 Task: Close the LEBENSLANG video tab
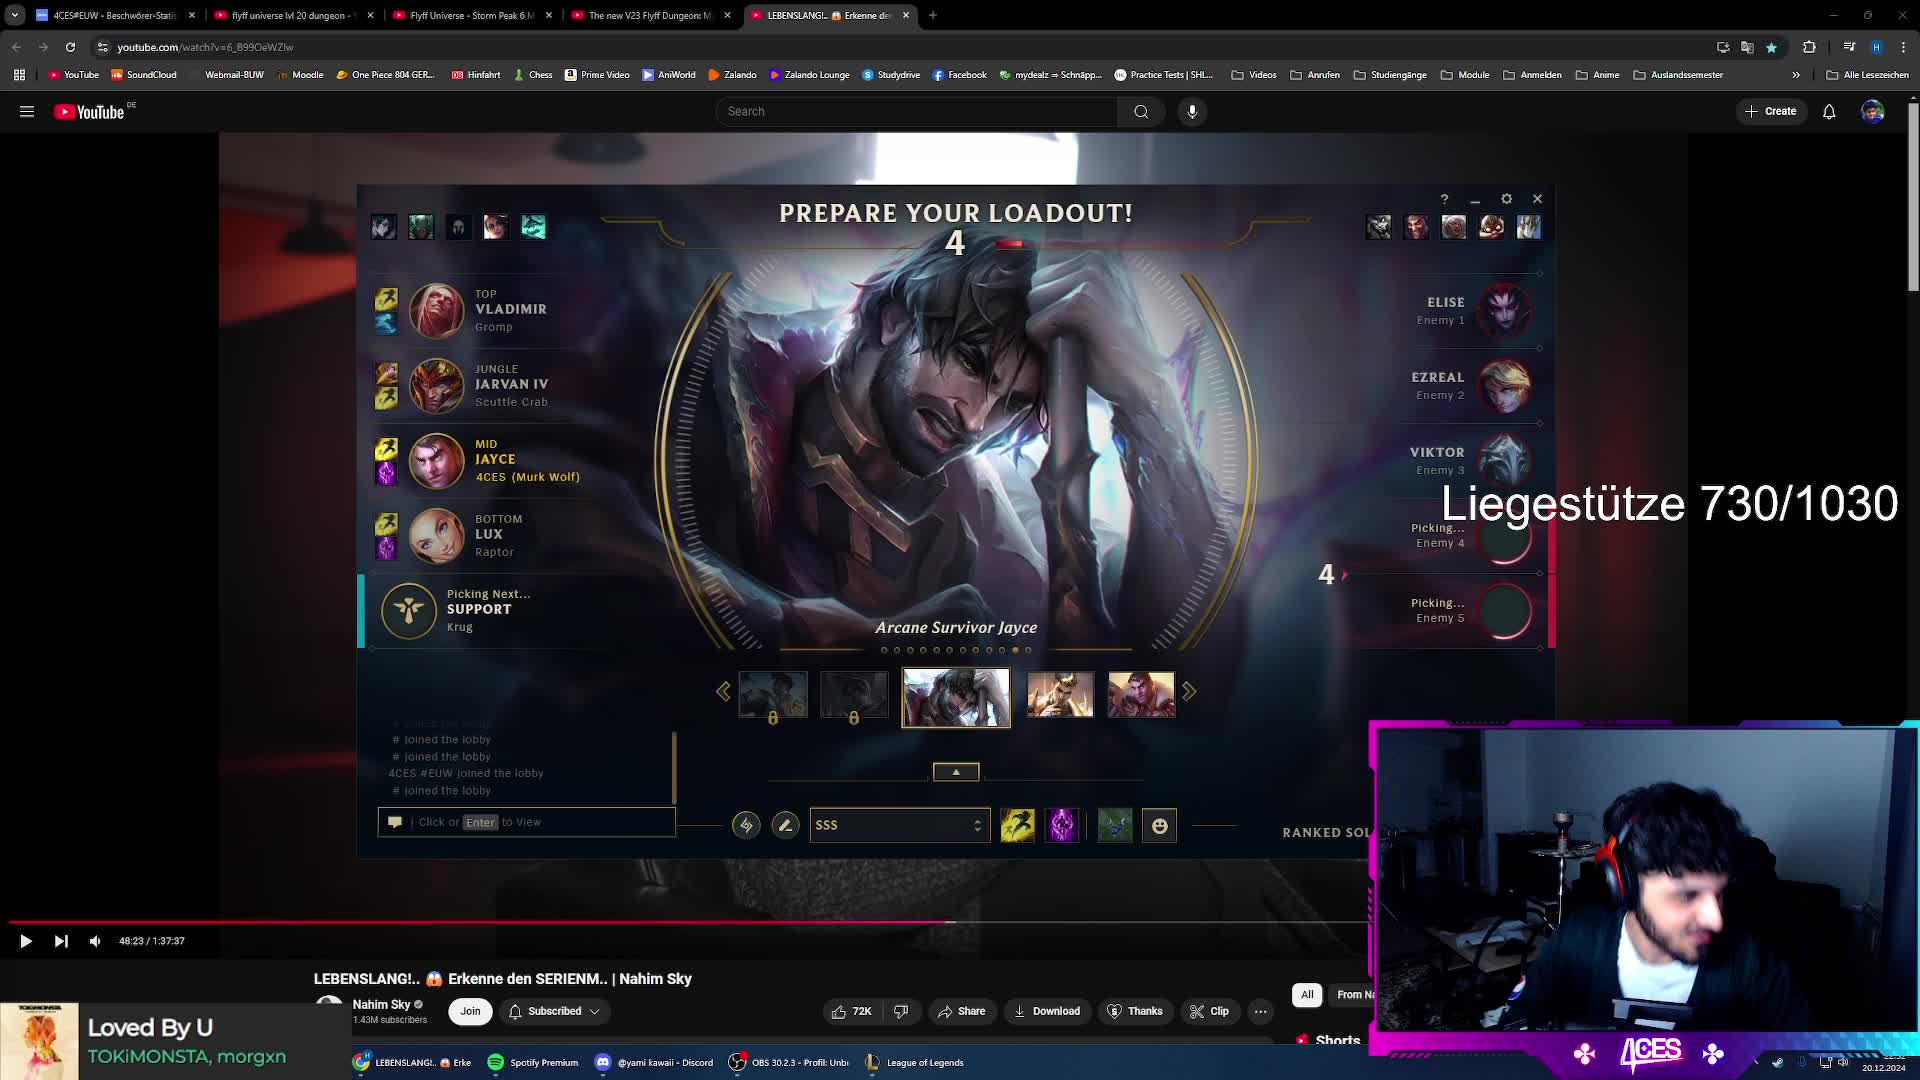pyautogui.click(x=906, y=15)
